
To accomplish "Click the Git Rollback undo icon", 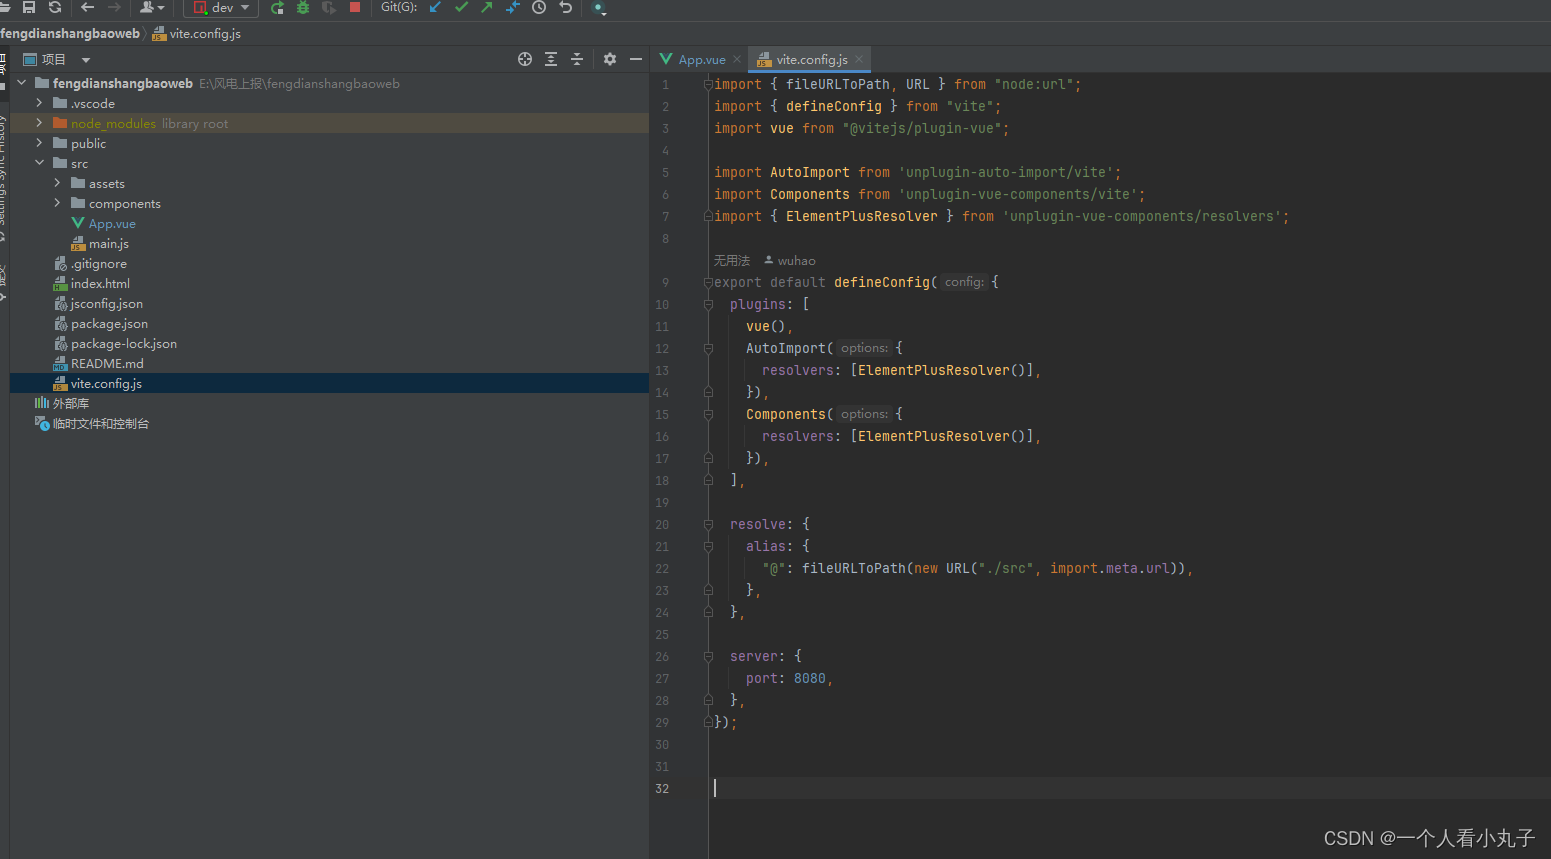I will click(565, 7).
